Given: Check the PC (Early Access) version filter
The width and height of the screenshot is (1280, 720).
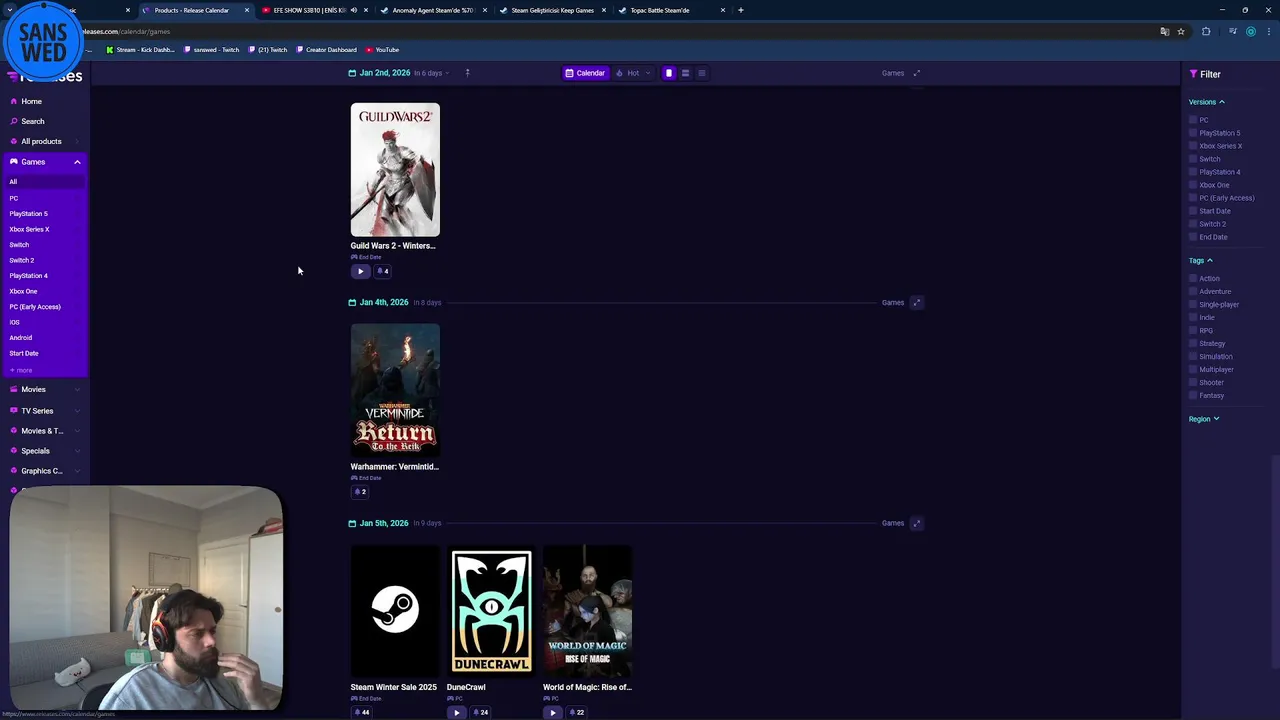Looking at the screenshot, I should [1193, 198].
